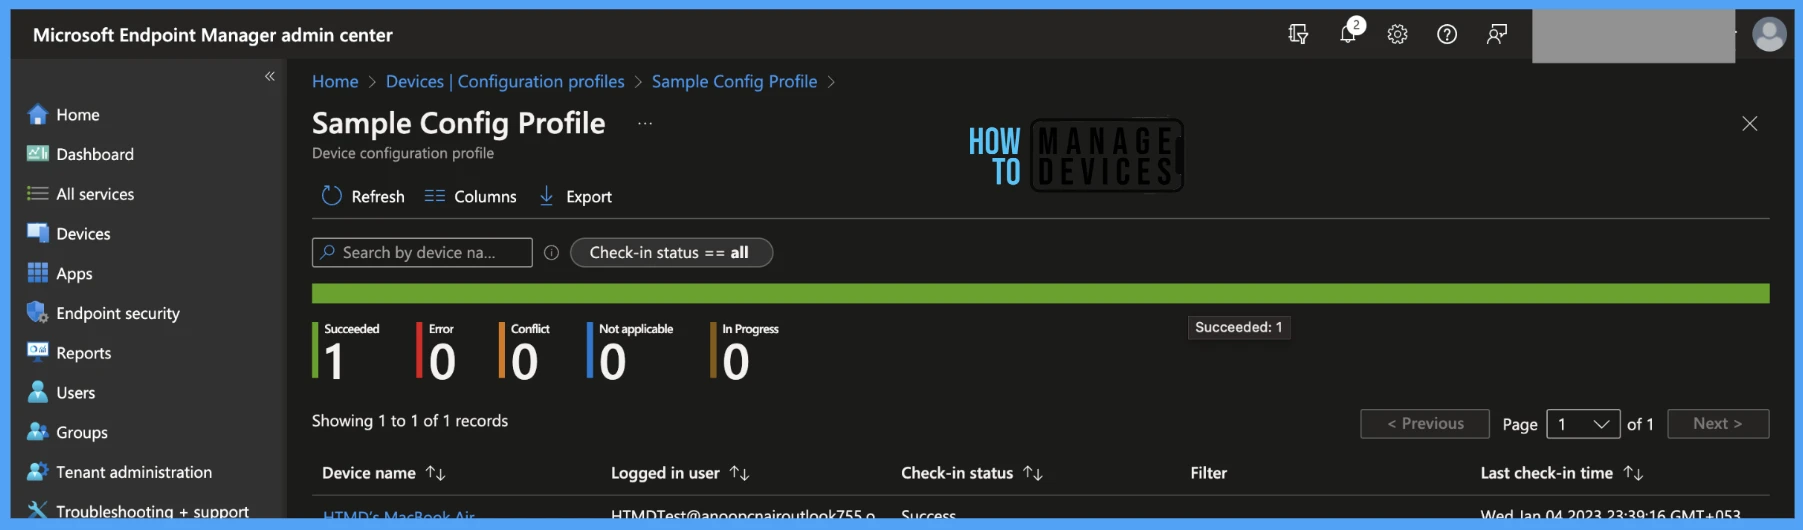
Task: Sort by the Check-in status column
Action: [x=972, y=473]
